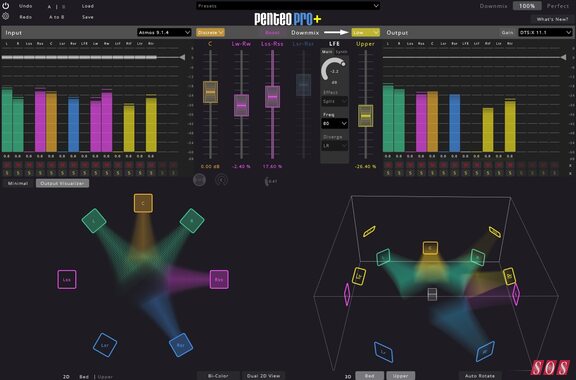The height and width of the screenshot is (380, 576).
Task: Toggle Auto Rotate for the 3D view
Action: tap(479, 376)
